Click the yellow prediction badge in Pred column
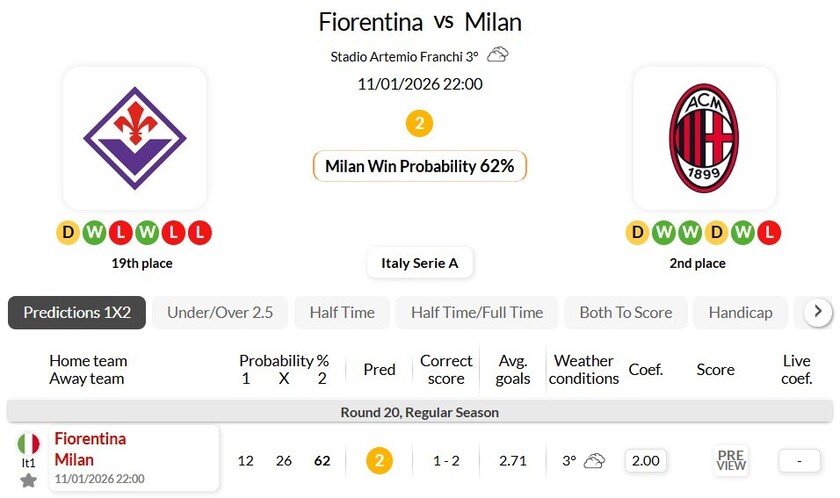The image size is (840, 498). pos(379,461)
